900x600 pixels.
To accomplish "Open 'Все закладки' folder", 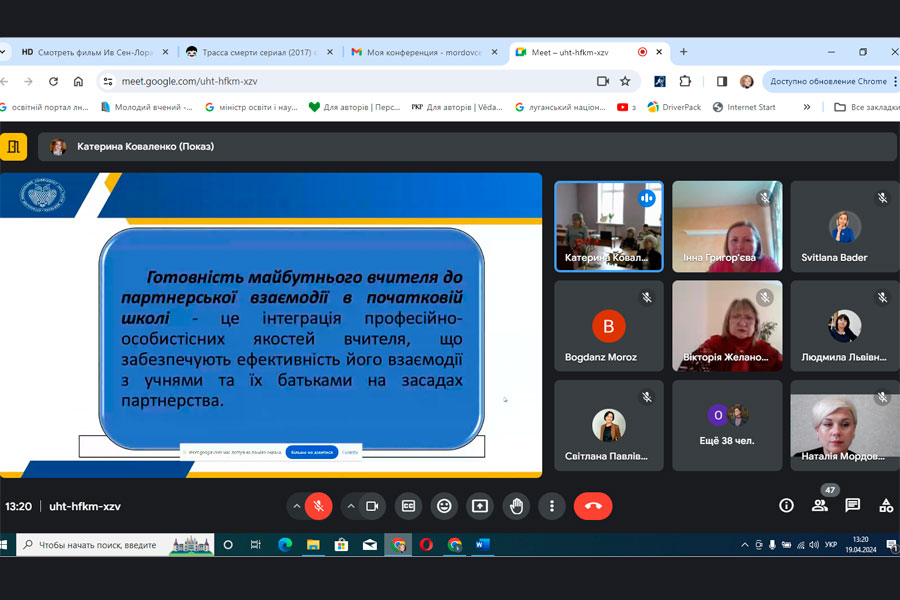I will click(867, 107).
